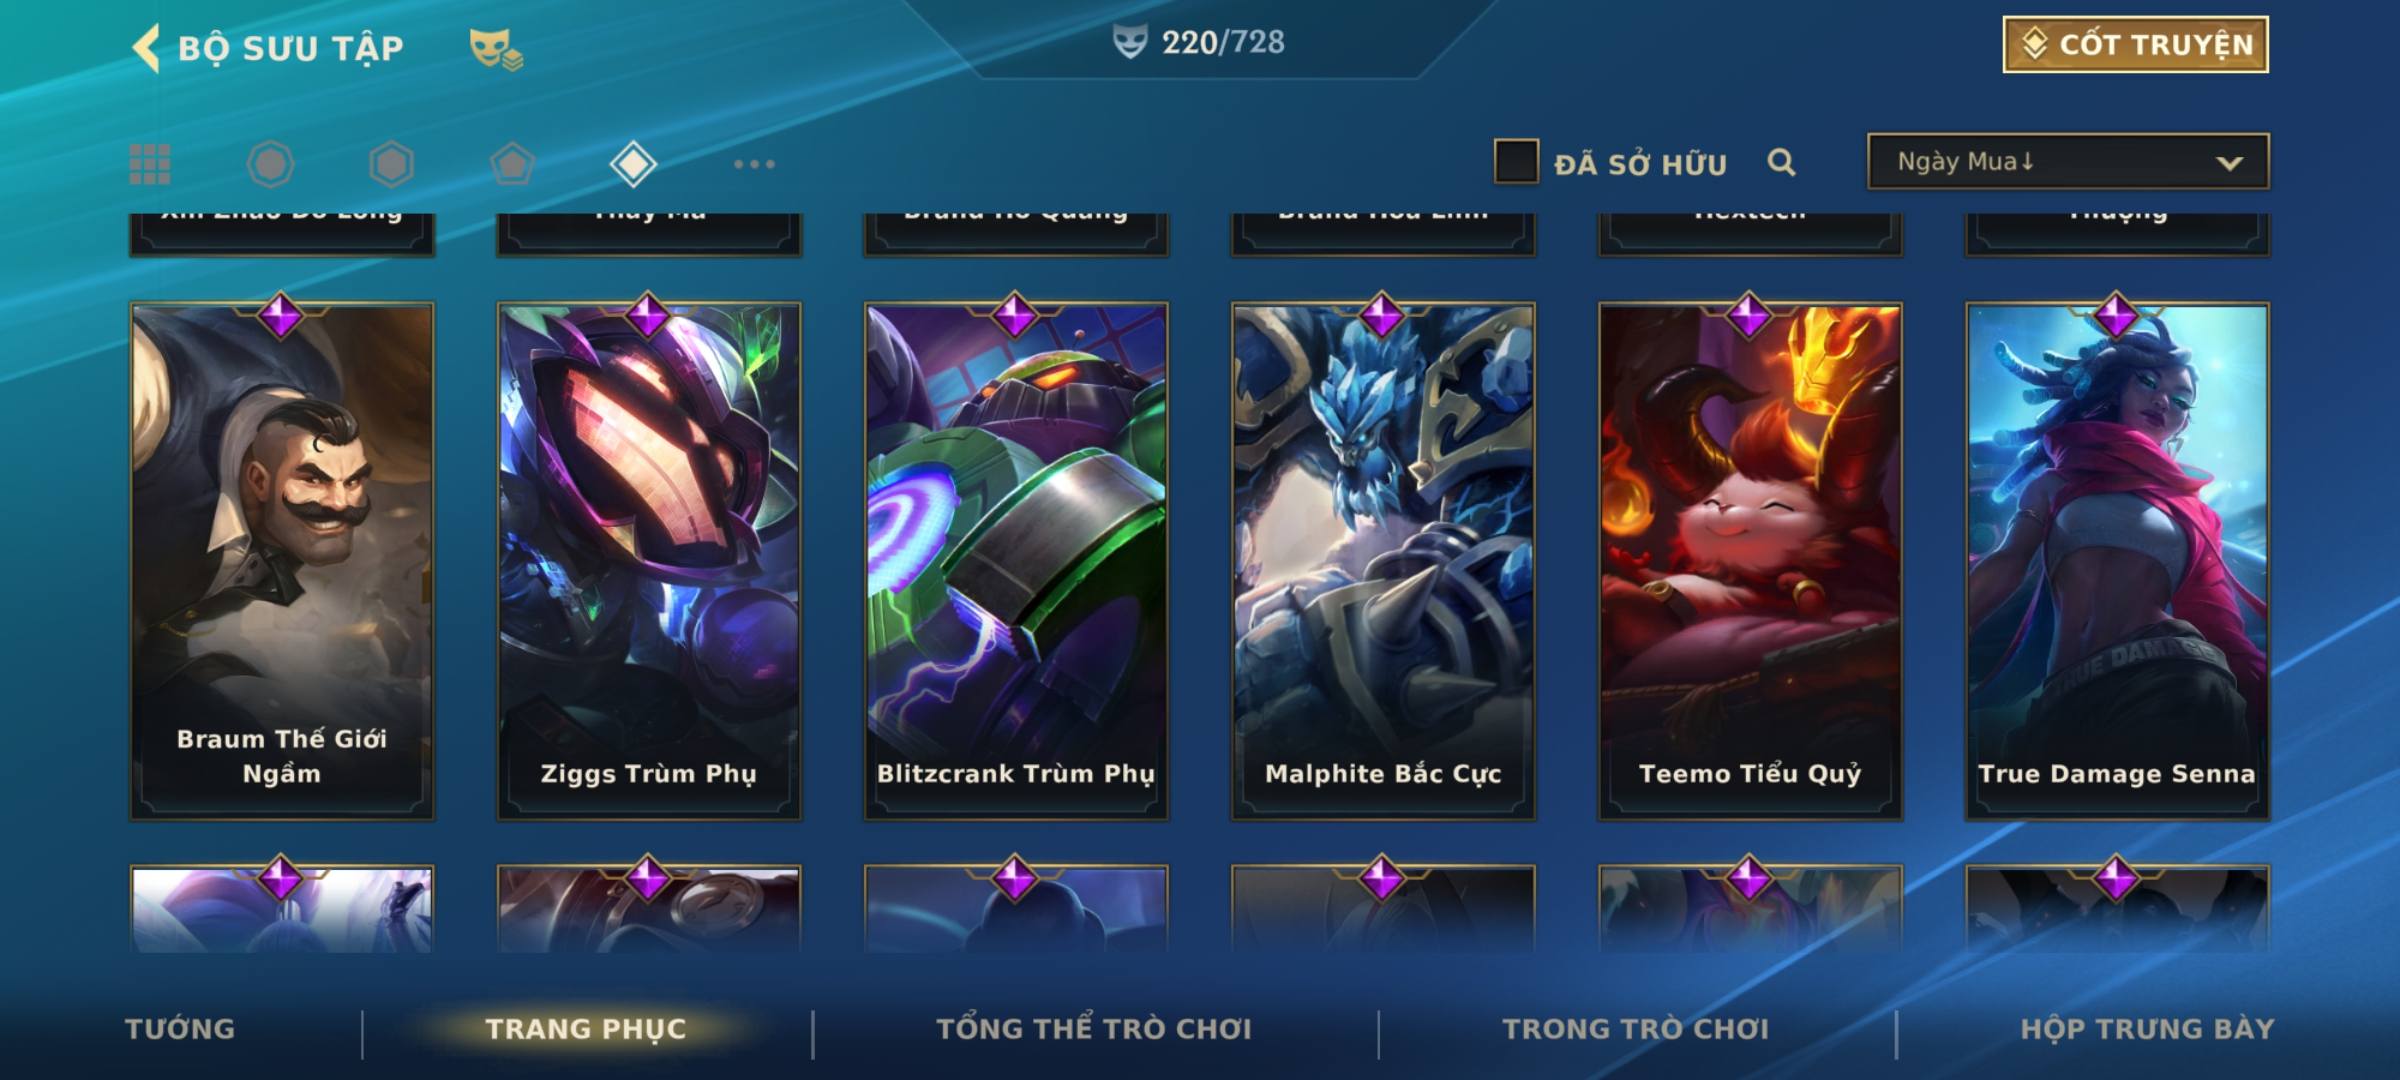This screenshot has width=2400, height=1080.
Task: Expand sort options with the chevron arrow
Action: click(x=2230, y=163)
